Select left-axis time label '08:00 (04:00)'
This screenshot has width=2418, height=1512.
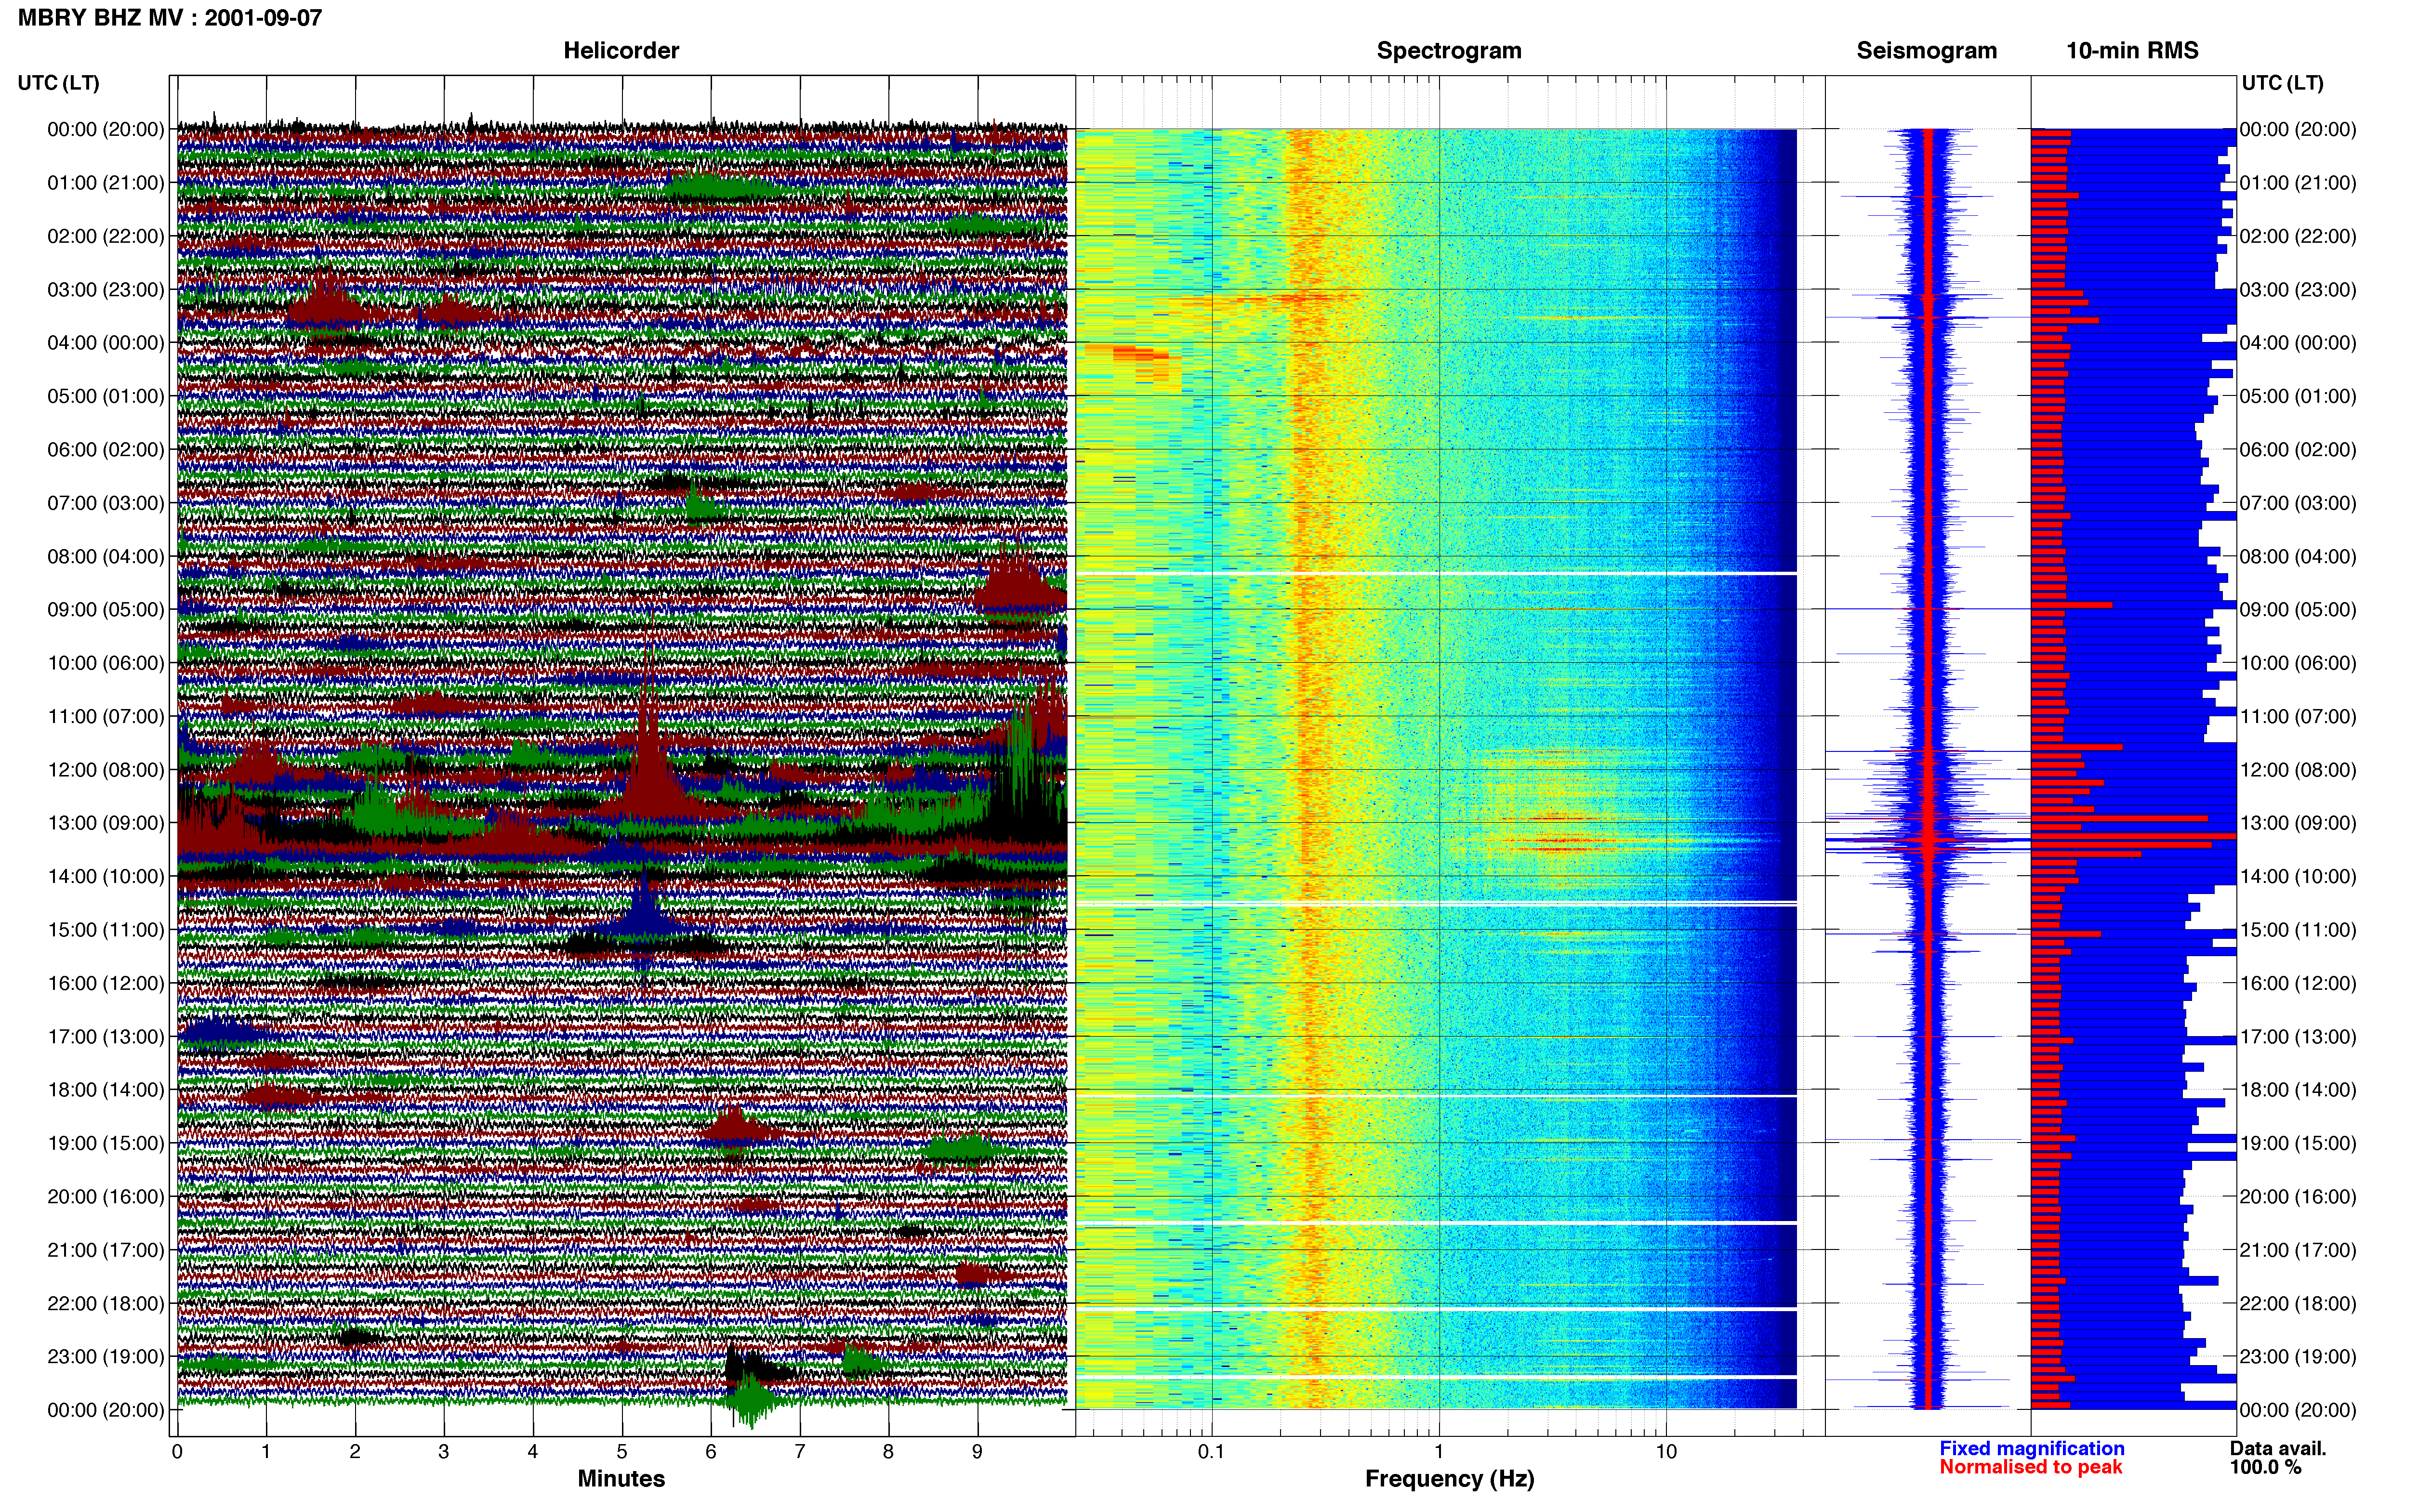coord(106,556)
